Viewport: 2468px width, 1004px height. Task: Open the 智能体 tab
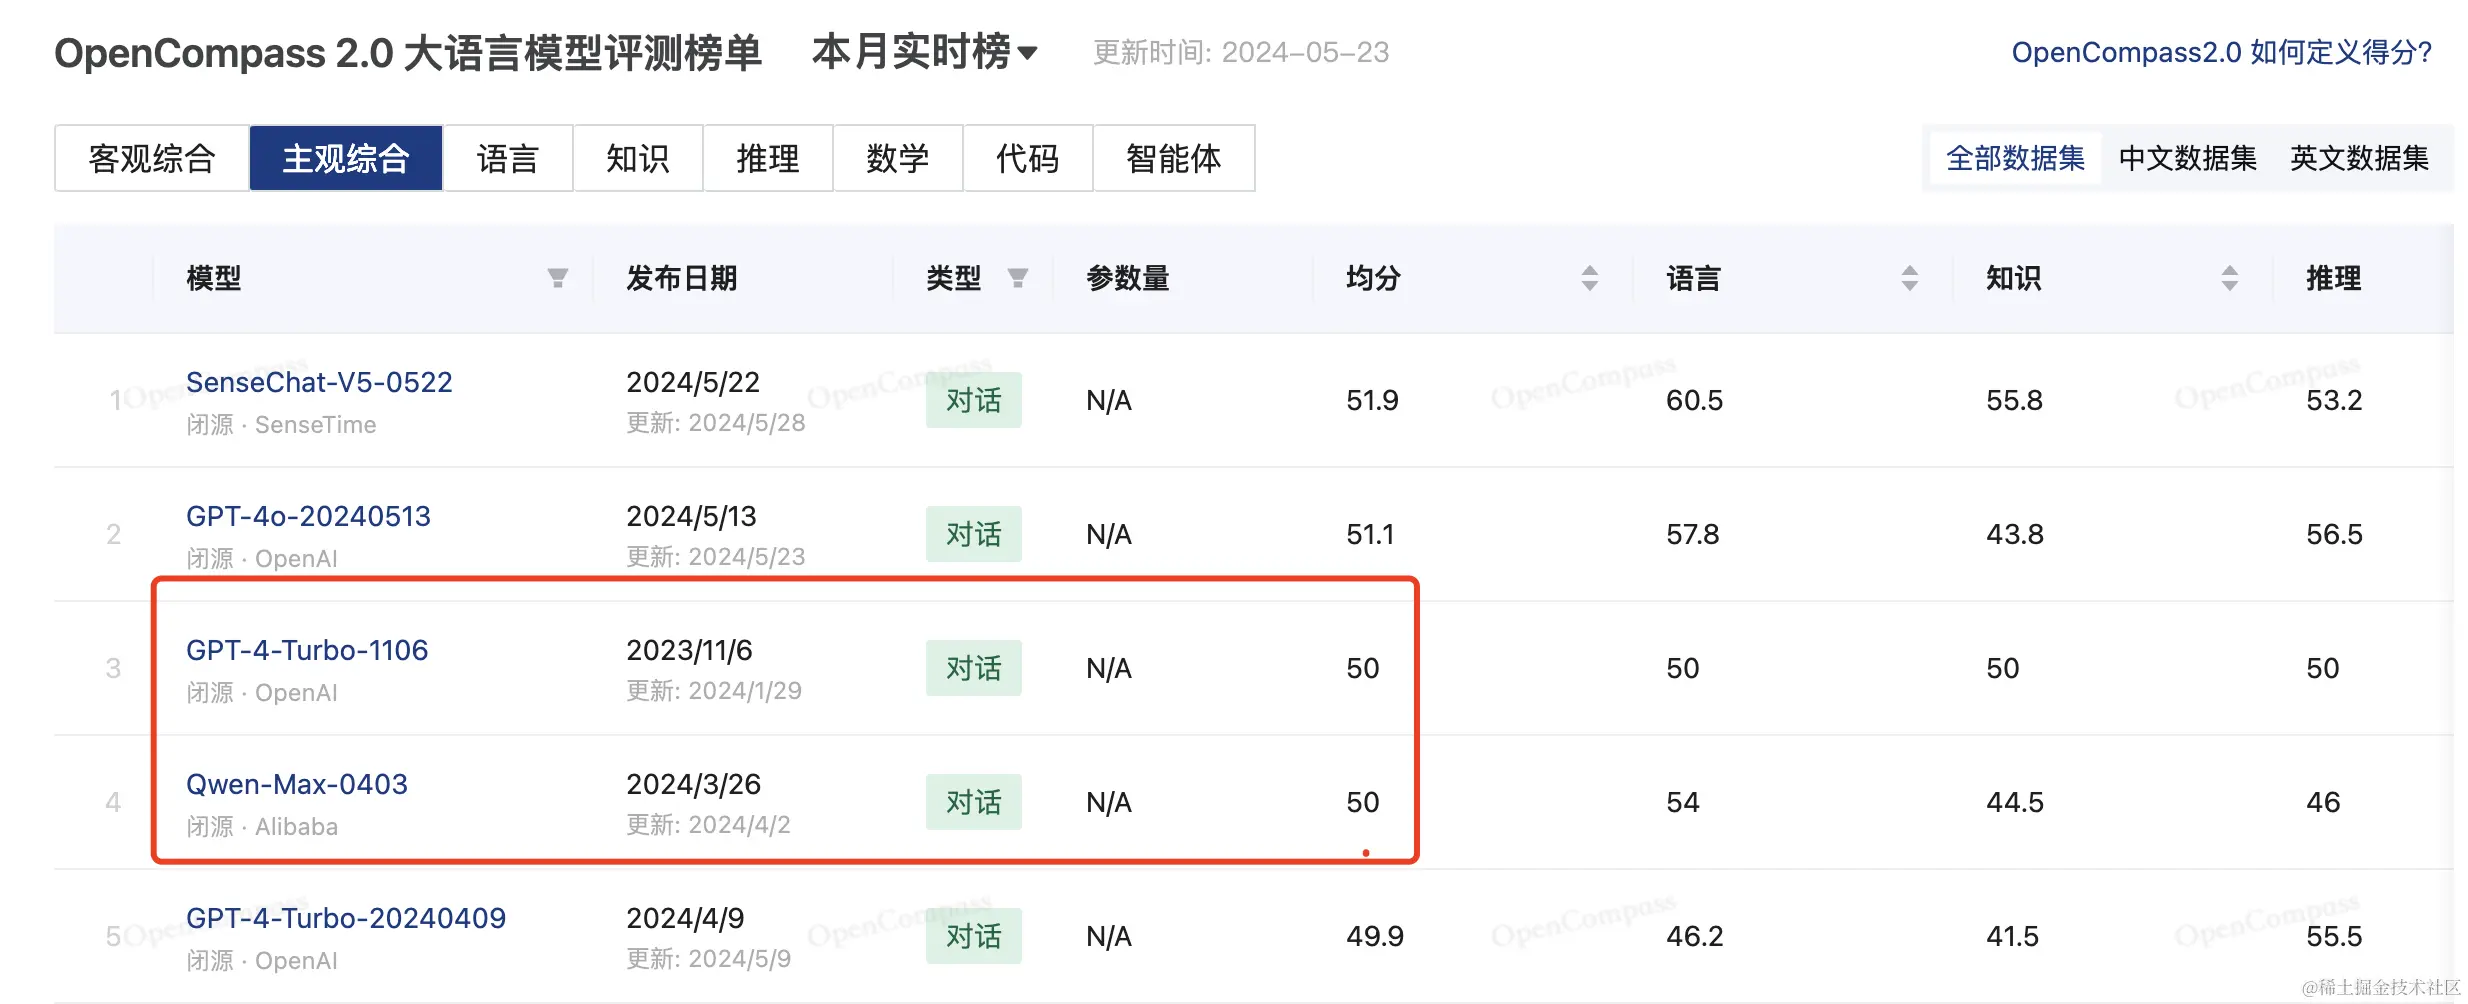pyautogui.click(x=1174, y=158)
